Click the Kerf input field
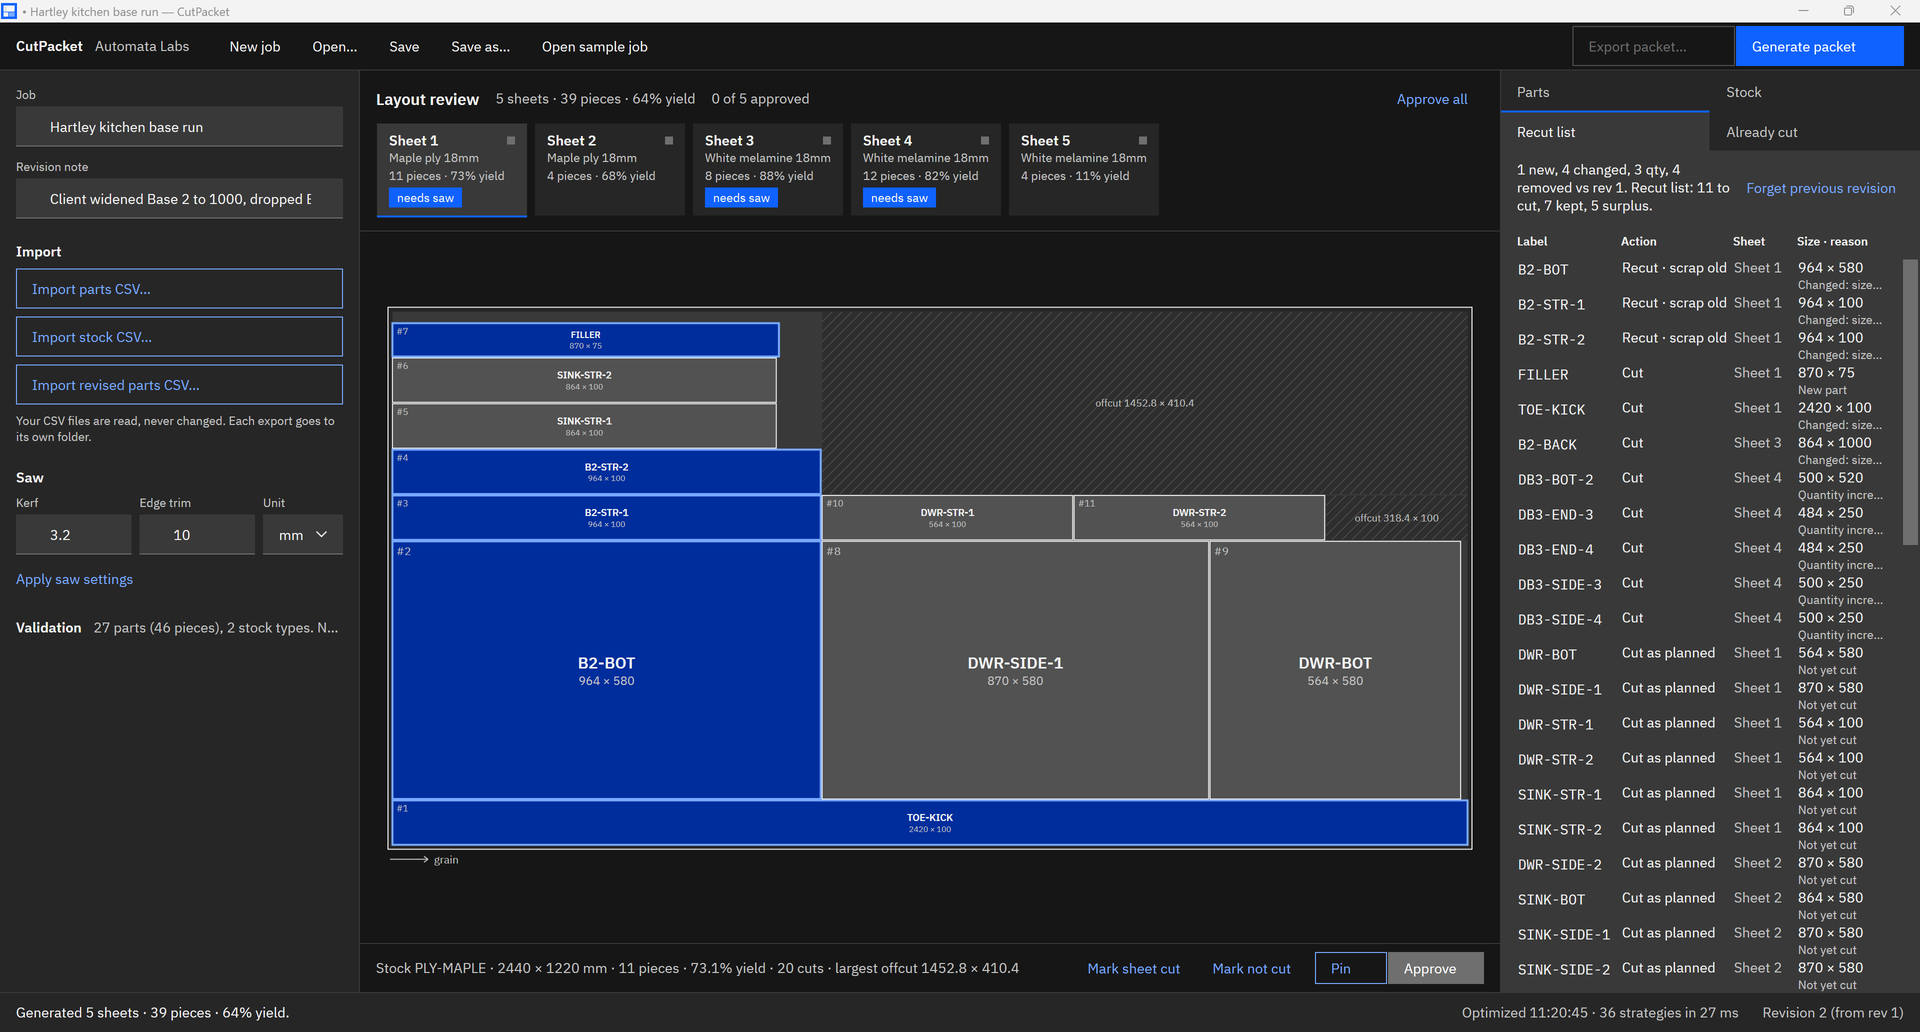The width and height of the screenshot is (1920, 1032). point(74,535)
